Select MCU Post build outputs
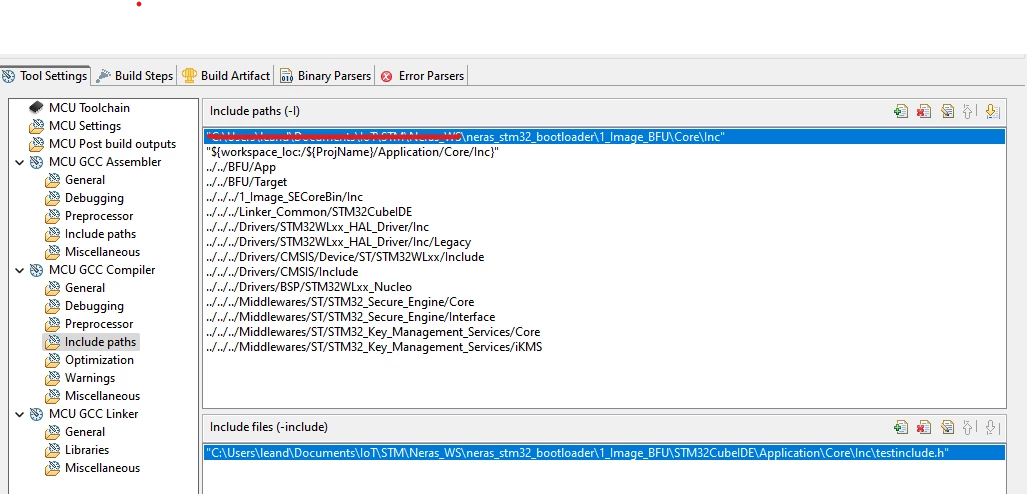 click(103, 144)
